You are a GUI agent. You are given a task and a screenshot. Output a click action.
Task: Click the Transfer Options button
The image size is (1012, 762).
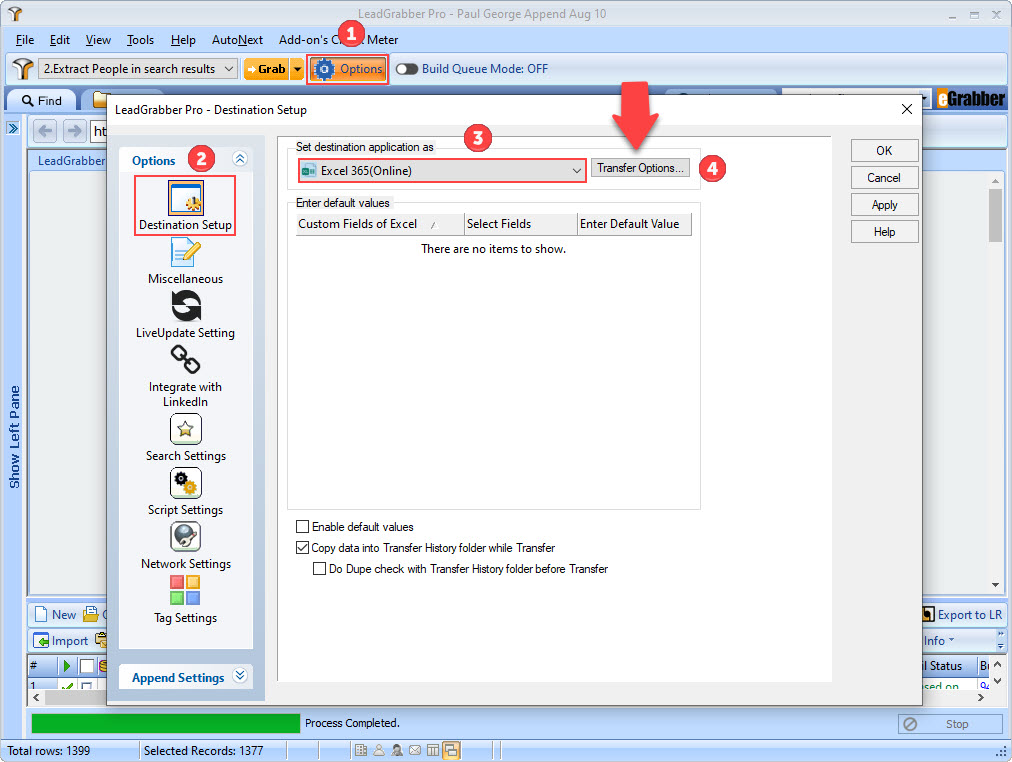click(640, 168)
